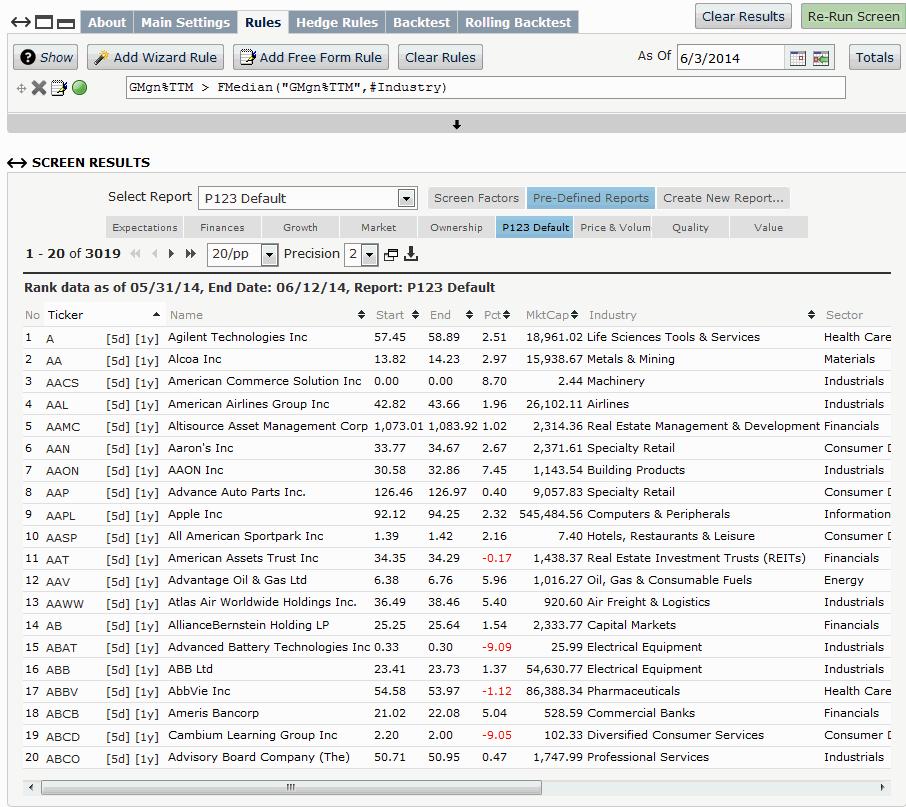Open the As Of calendar picker icon
Screen dimensions: 906x807
click(797, 58)
